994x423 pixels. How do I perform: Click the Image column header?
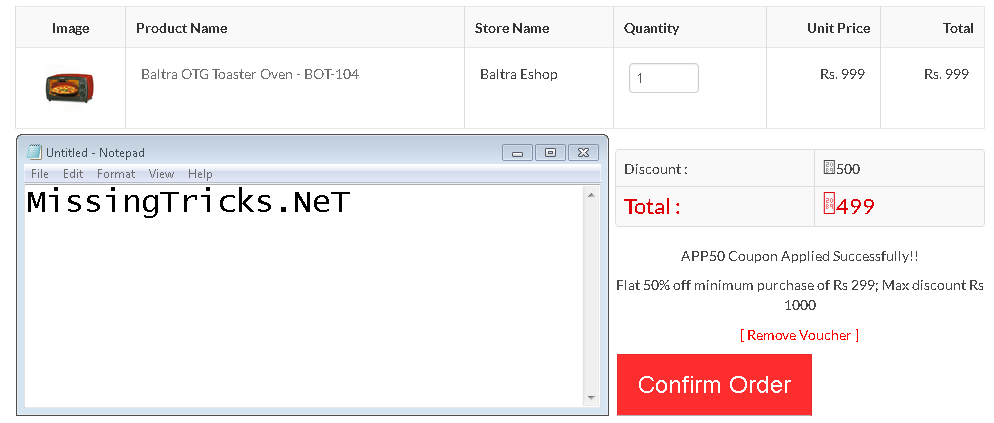pos(70,28)
